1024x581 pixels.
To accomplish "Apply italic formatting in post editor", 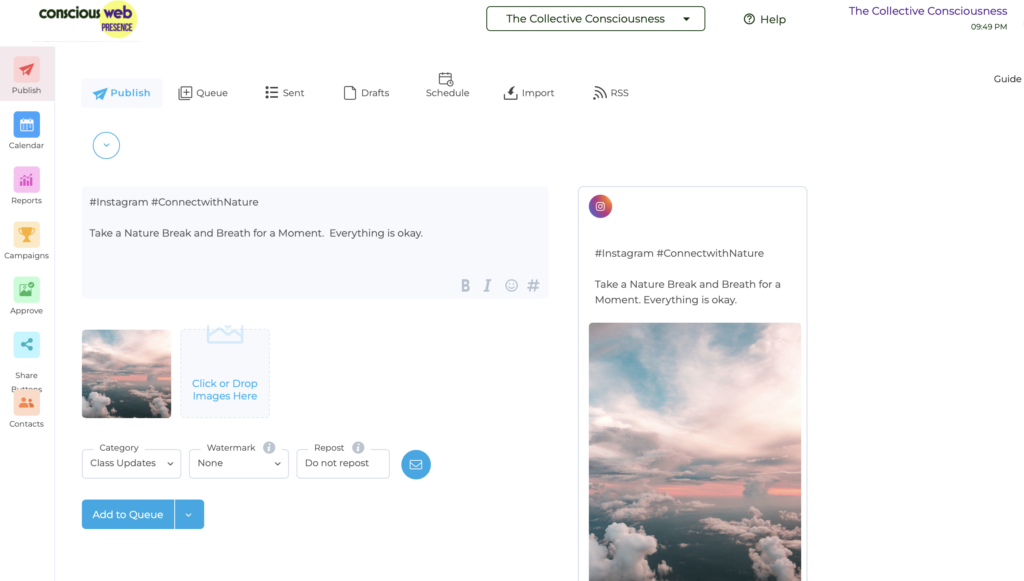I will point(487,285).
